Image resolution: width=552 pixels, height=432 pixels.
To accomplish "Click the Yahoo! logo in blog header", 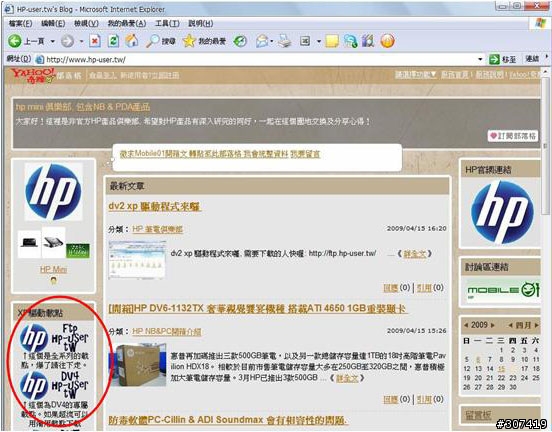I will click(x=33, y=76).
